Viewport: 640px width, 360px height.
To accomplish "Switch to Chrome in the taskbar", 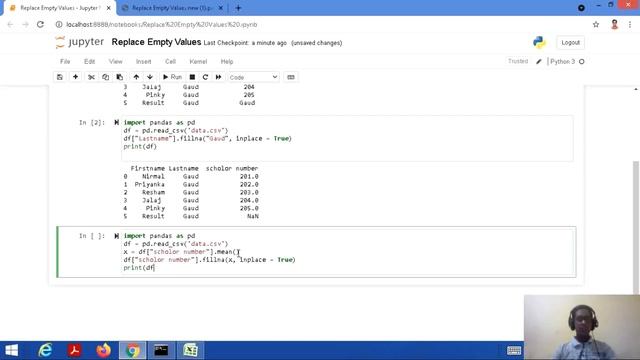I will point(132,350).
